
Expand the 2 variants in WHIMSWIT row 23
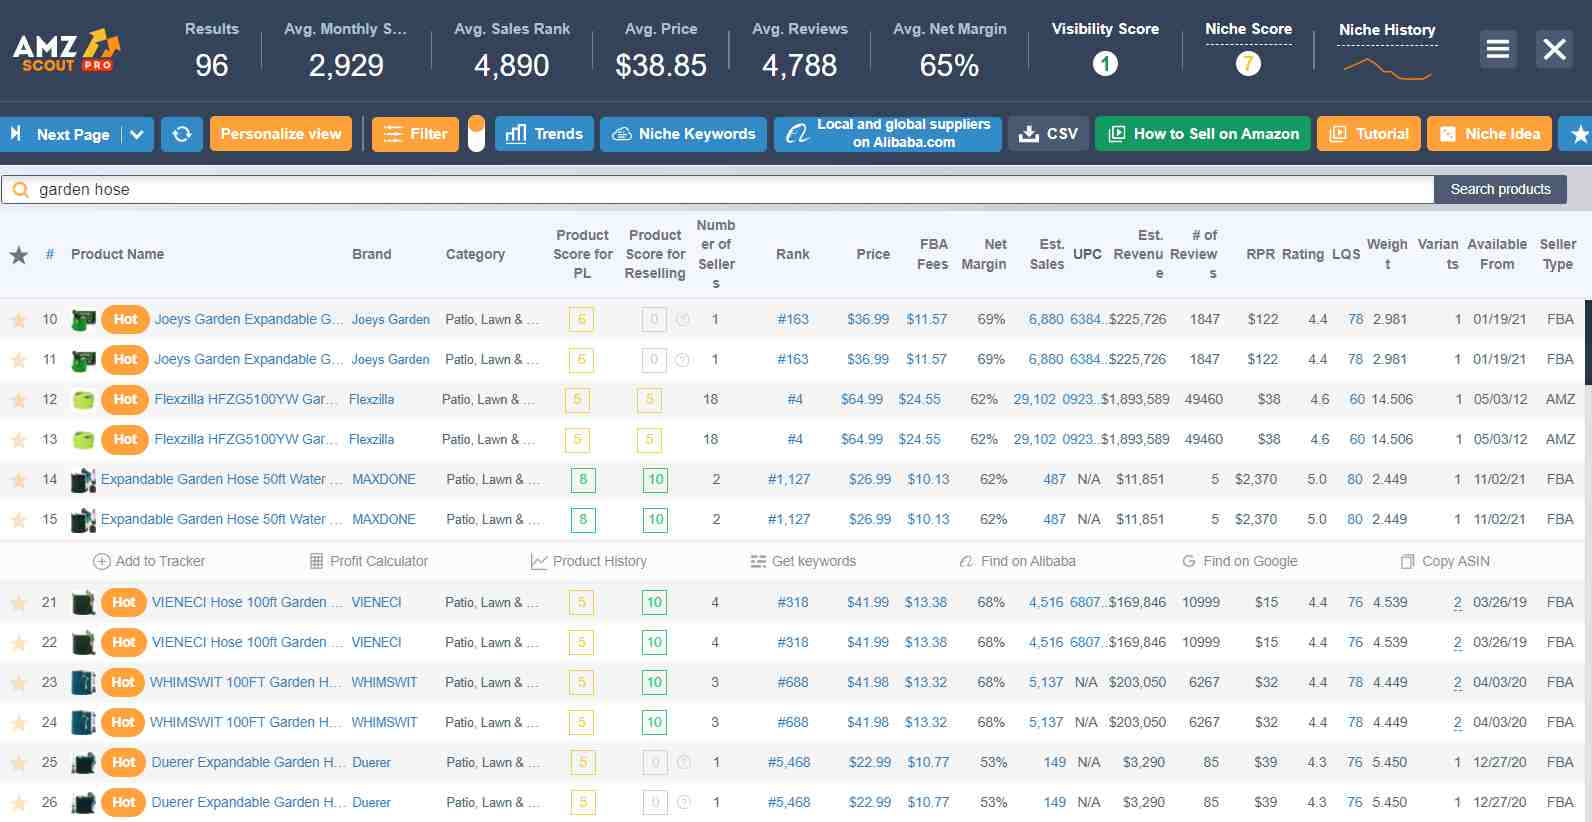[x=1457, y=683]
